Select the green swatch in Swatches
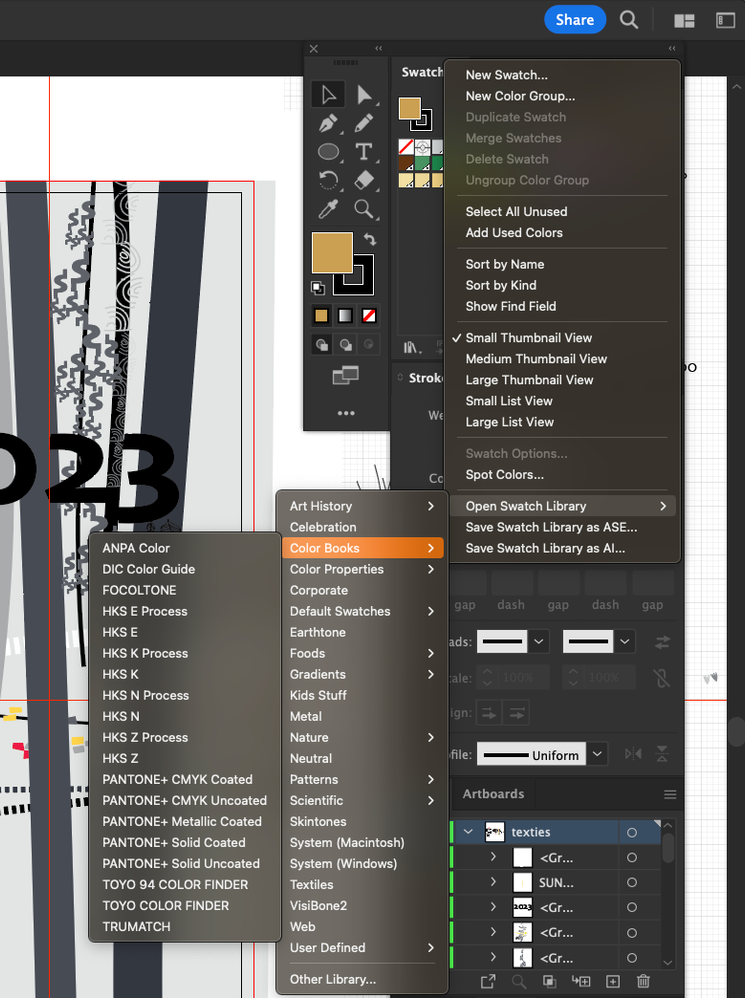The width and height of the screenshot is (745, 998). (x=422, y=164)
